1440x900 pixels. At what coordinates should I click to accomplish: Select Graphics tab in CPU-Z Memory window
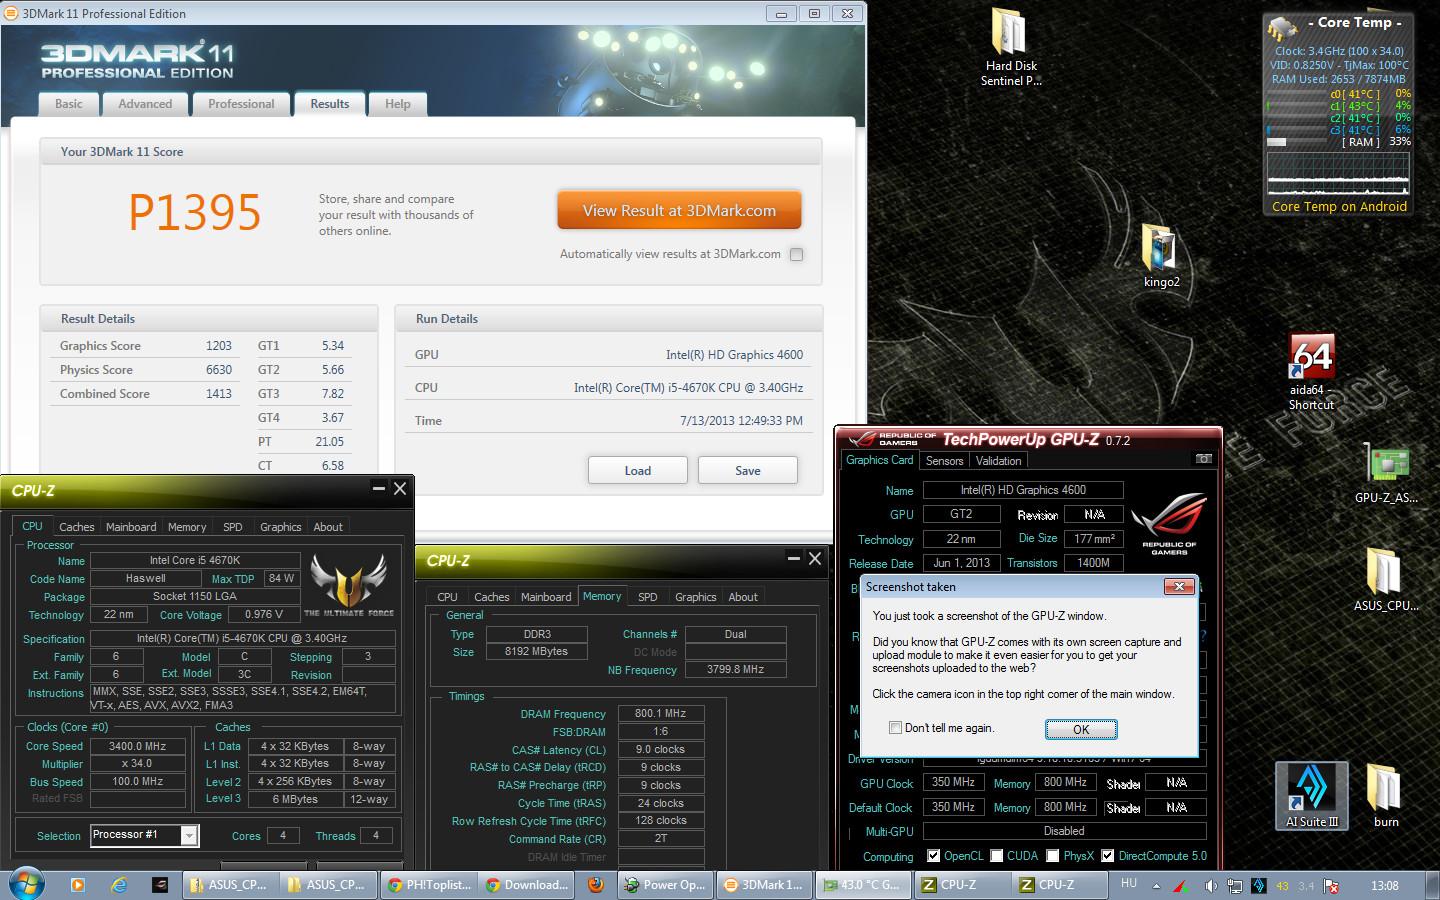click(x=696, y=597)
